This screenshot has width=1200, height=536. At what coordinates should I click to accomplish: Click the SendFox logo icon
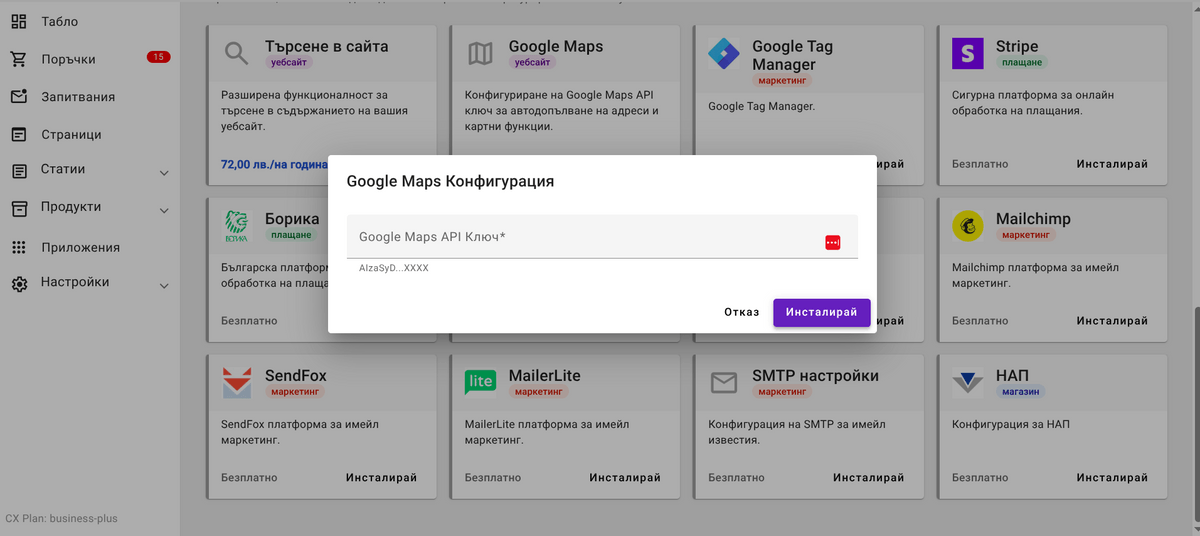pos(237,383)
